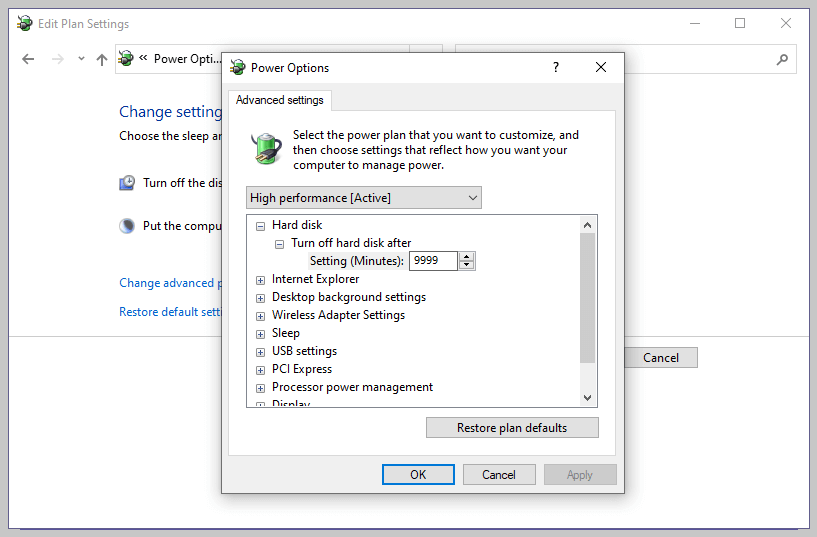817x537 pixels.
Task: Click the up arrow navigation button
Action: coord(102,59)
